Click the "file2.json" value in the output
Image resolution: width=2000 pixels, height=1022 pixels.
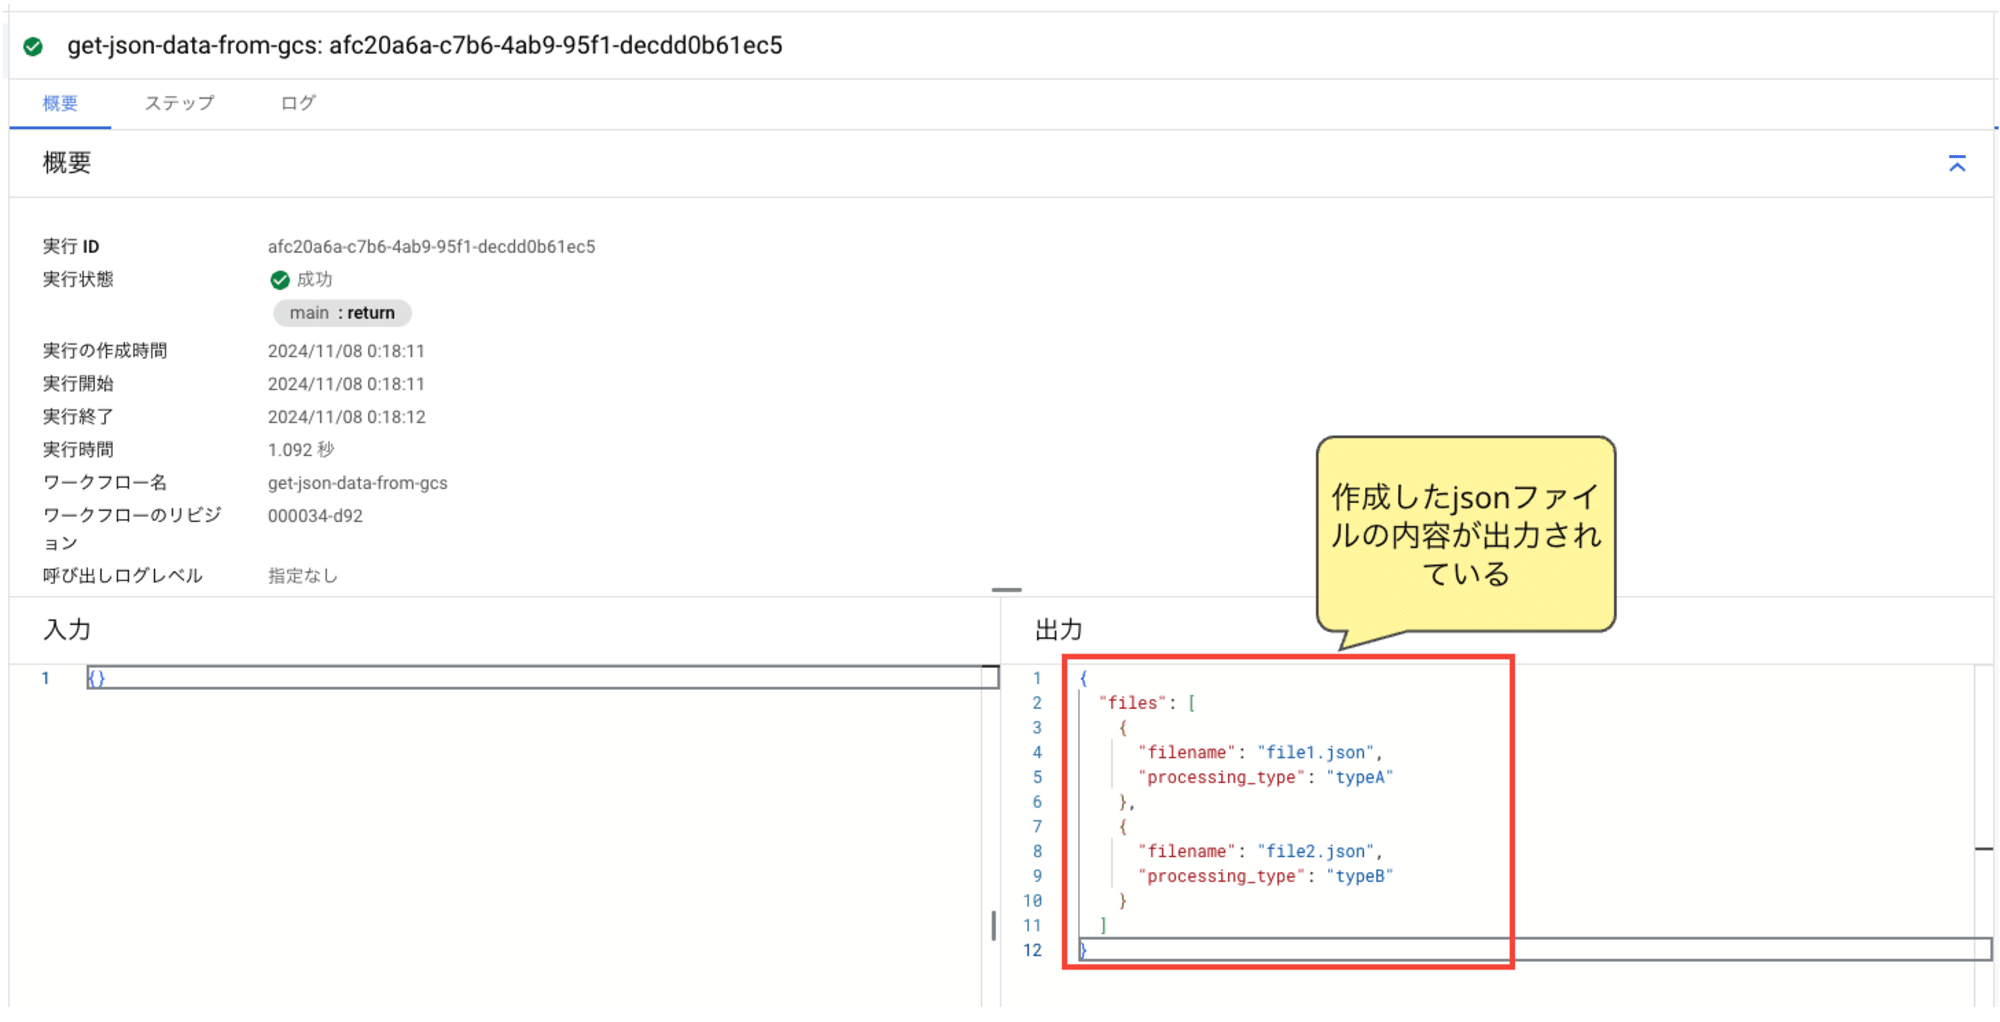[x=1315, y=852]
